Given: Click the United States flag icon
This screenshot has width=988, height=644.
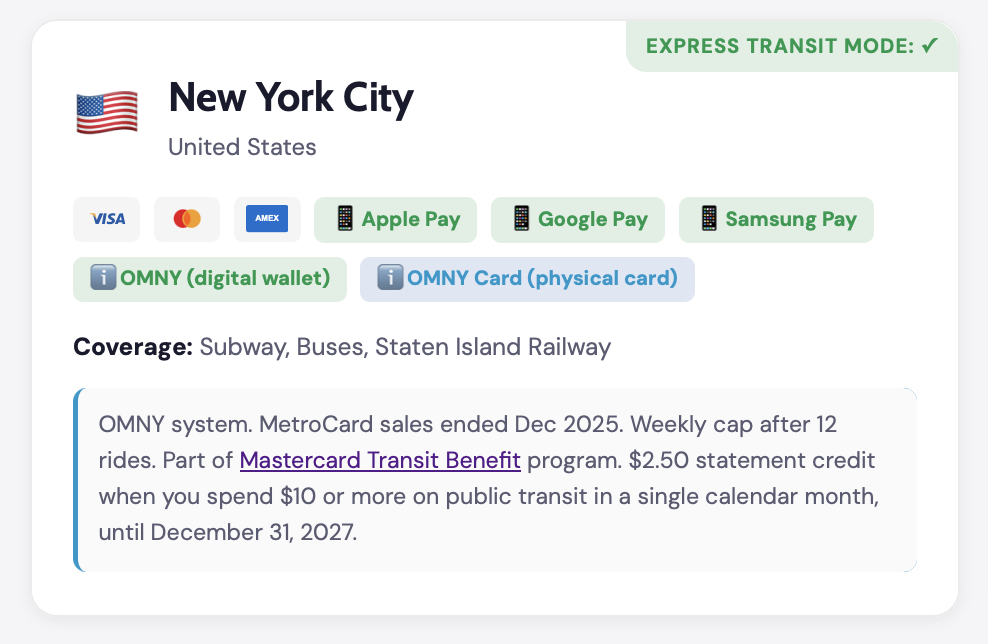Looking at the screenshot, I should coord(107,112).
